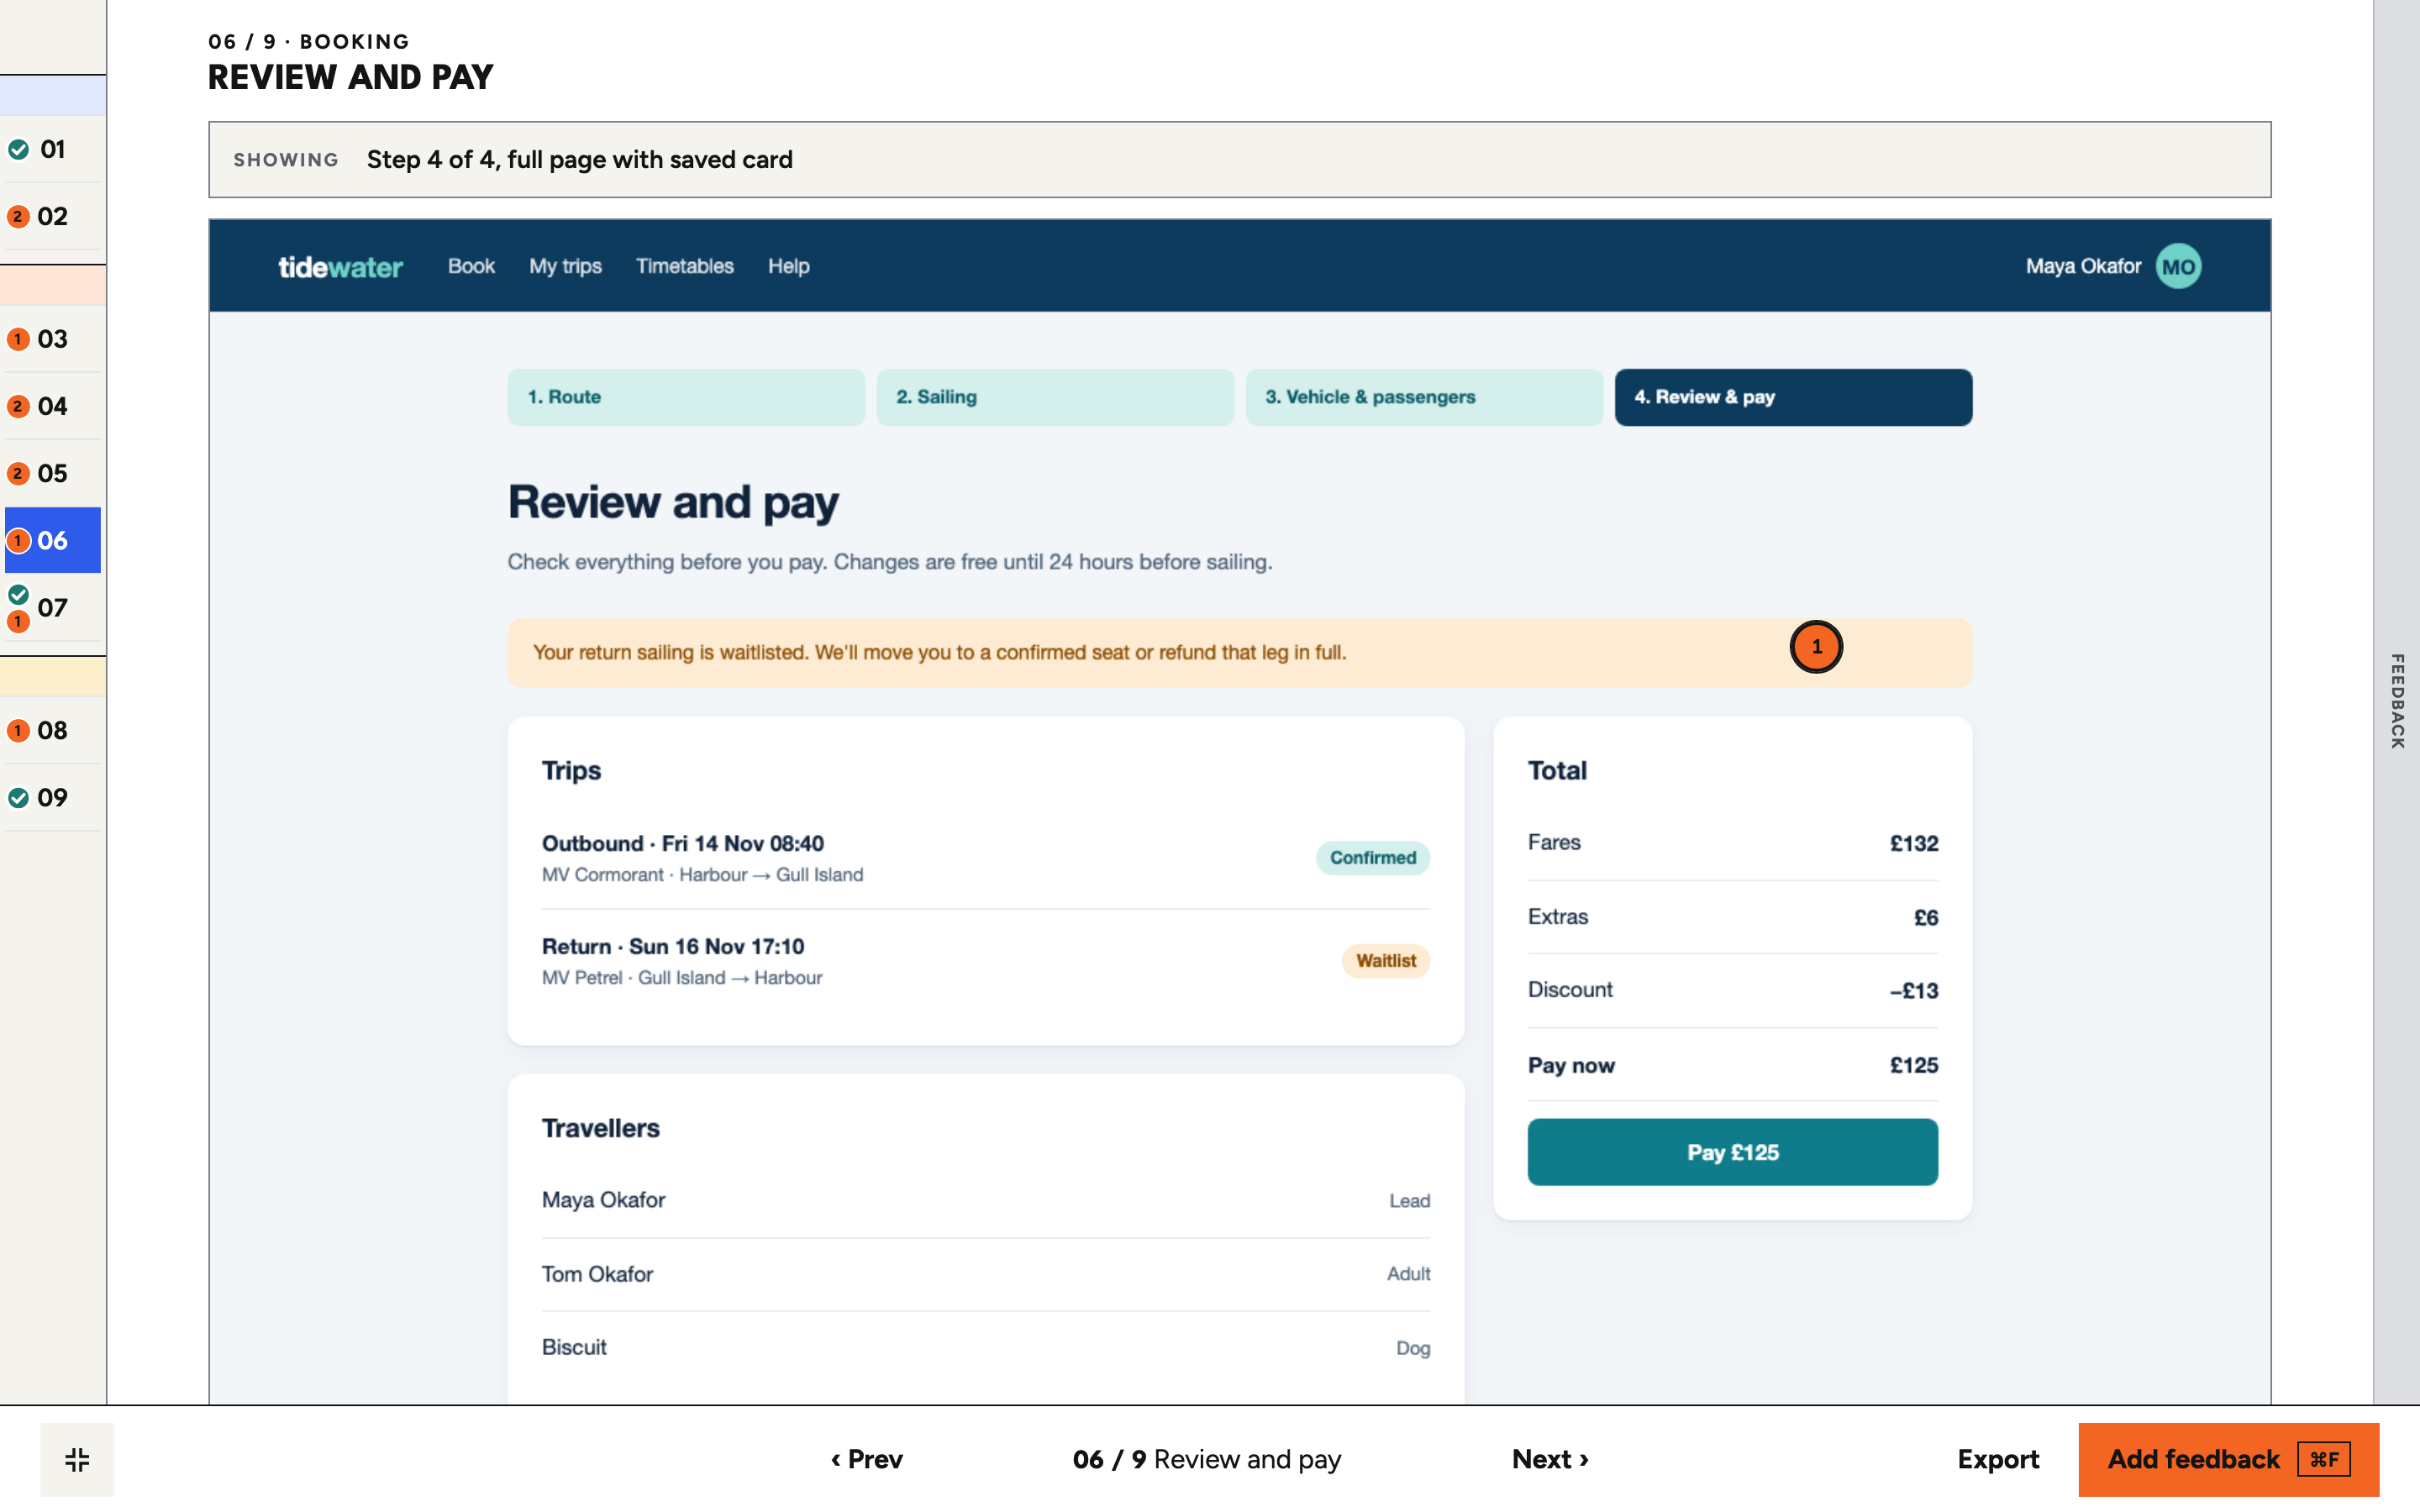The height and width of the screenshot is (1512, 2420).
Task: Click the waitlisted return sailing notice text
Action: pyautogui.click(x=939, y=652)
